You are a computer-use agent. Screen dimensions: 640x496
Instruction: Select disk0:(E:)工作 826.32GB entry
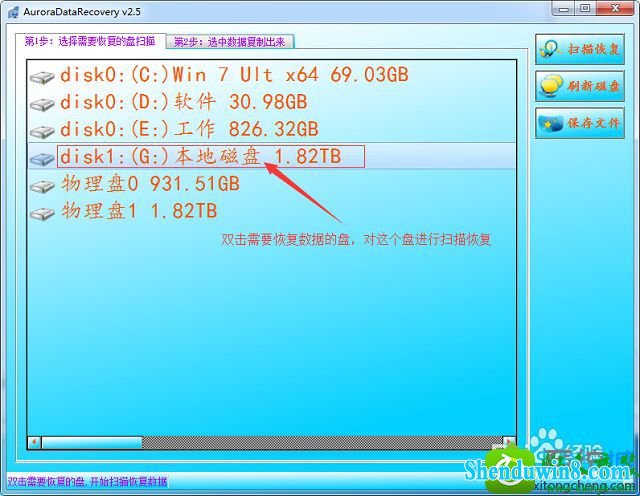[189, 129]
